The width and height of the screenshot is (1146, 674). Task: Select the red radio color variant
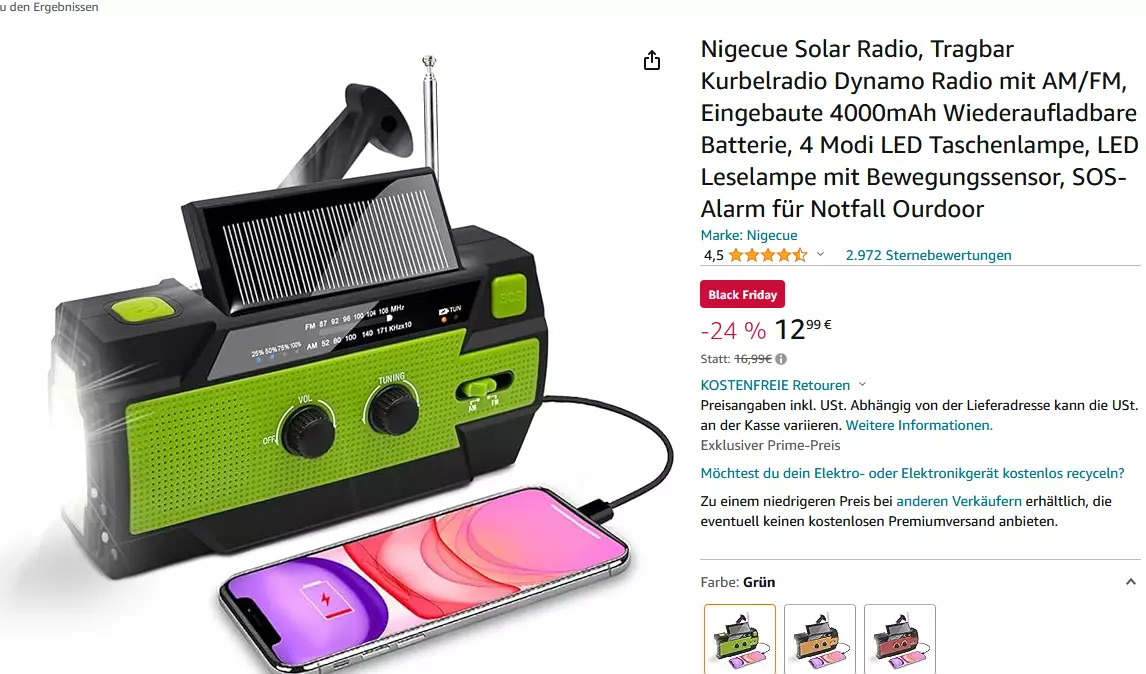point(899,639)
